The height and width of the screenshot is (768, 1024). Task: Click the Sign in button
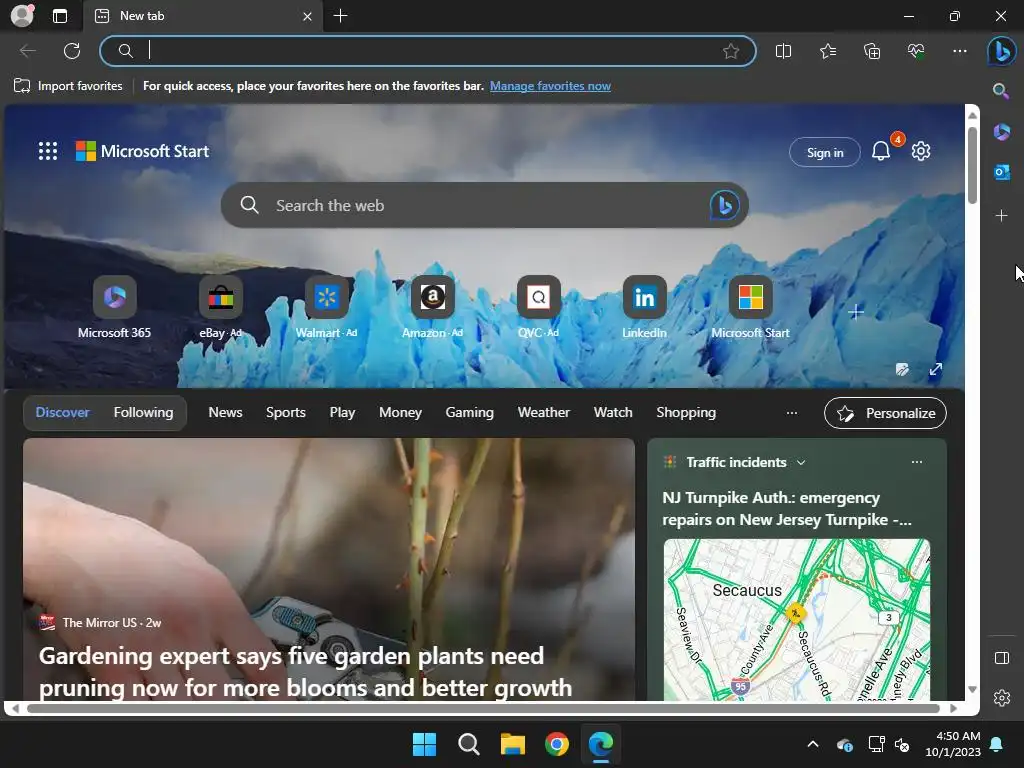pyautogui.click(x=825, y=152)
